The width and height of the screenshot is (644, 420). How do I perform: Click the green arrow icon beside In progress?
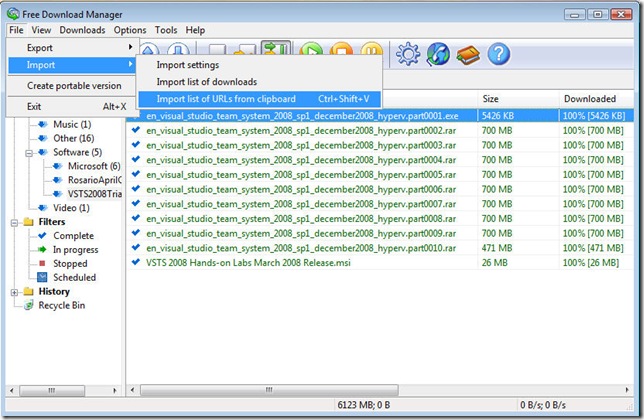[42, 250]
